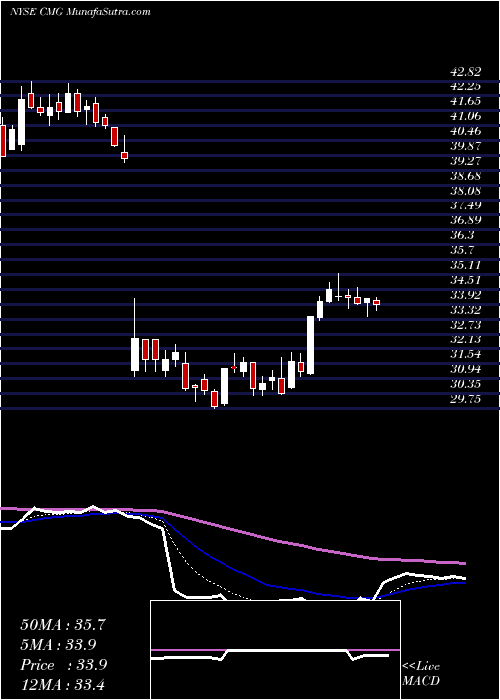Click the NYSE CMG MunafaSutra.com title text
The image size is (500, 700).
coord(79,12)
